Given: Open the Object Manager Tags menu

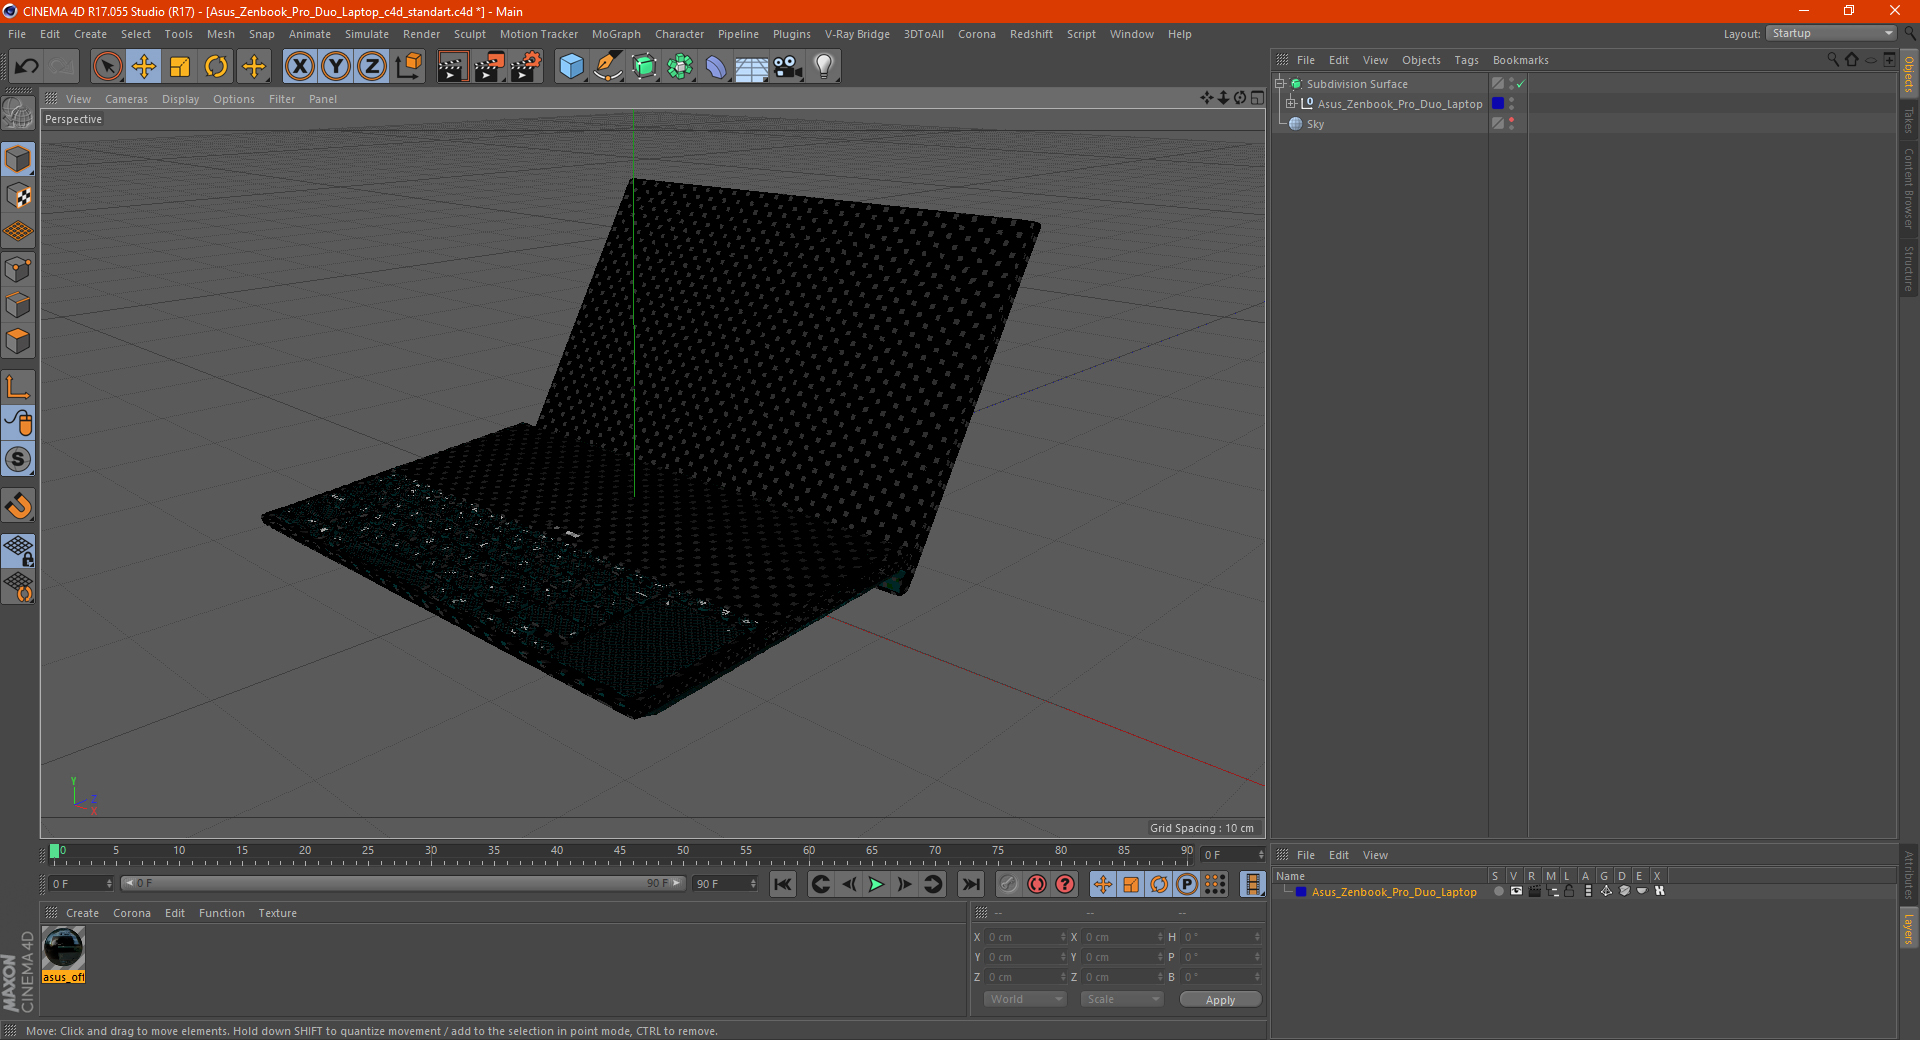Looking at the screenshot, I should [1466, 60].
